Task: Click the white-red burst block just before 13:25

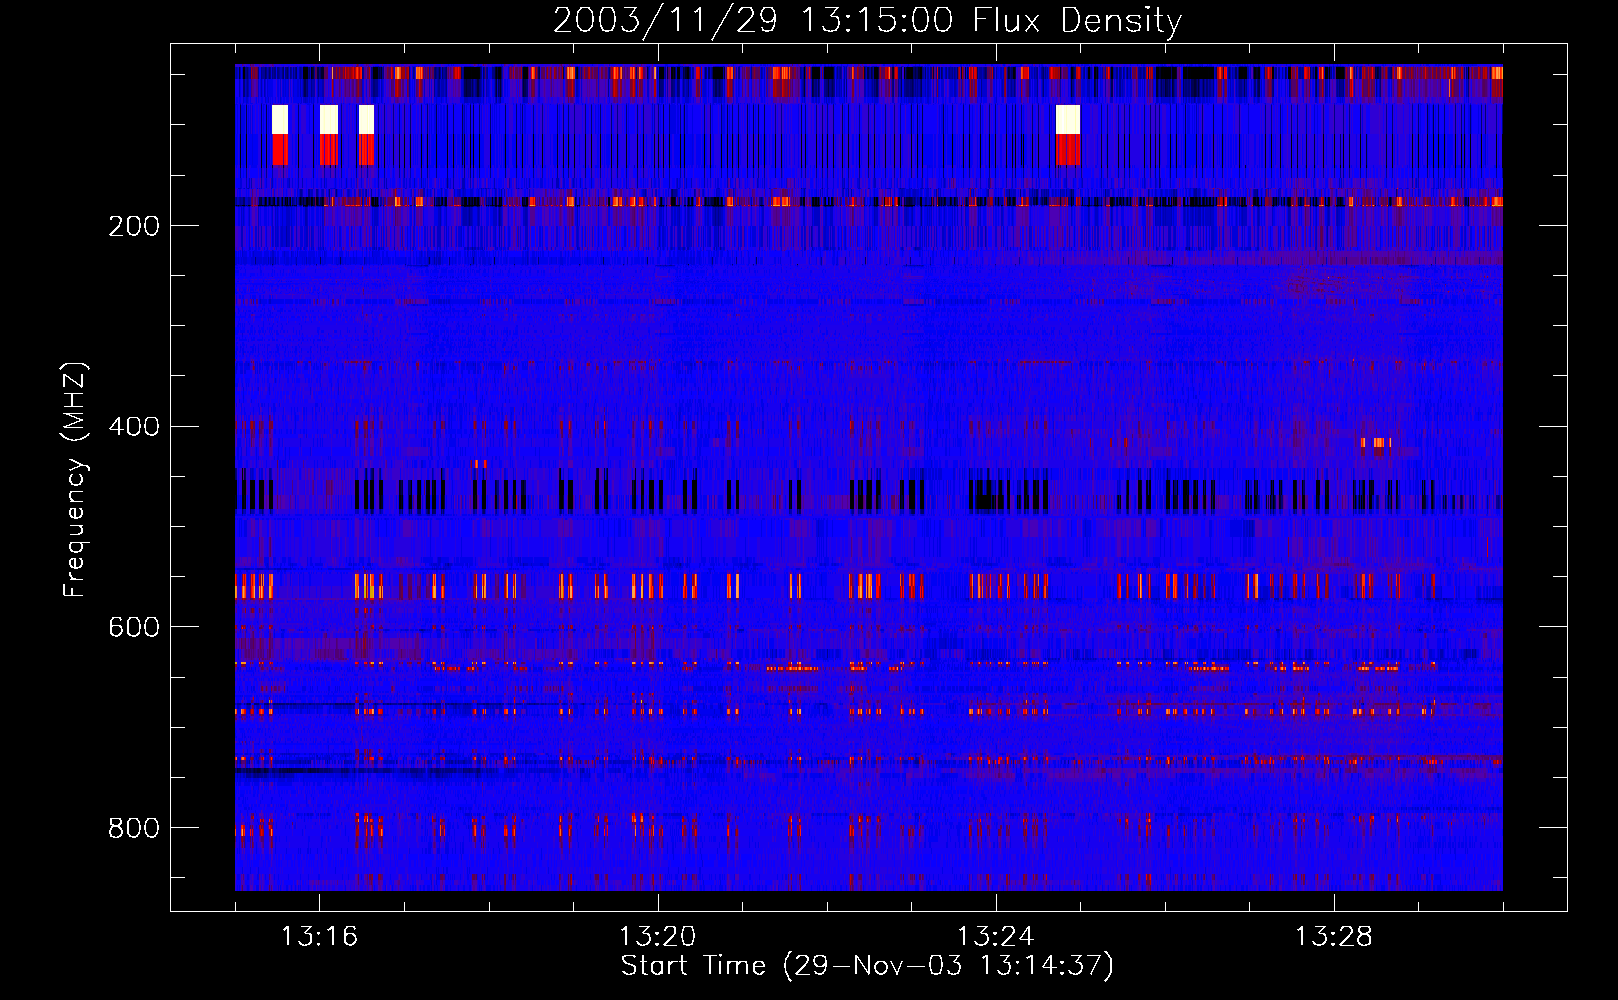Action: tap(1068, 135)
